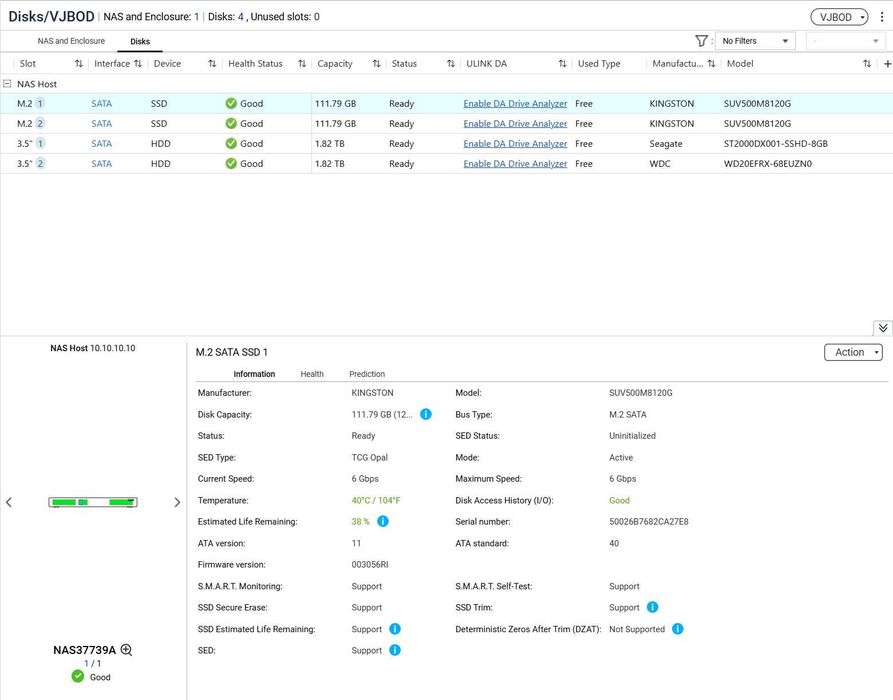
Task: Click the info icon beside SED Support
Action: [x=395, y=650]
